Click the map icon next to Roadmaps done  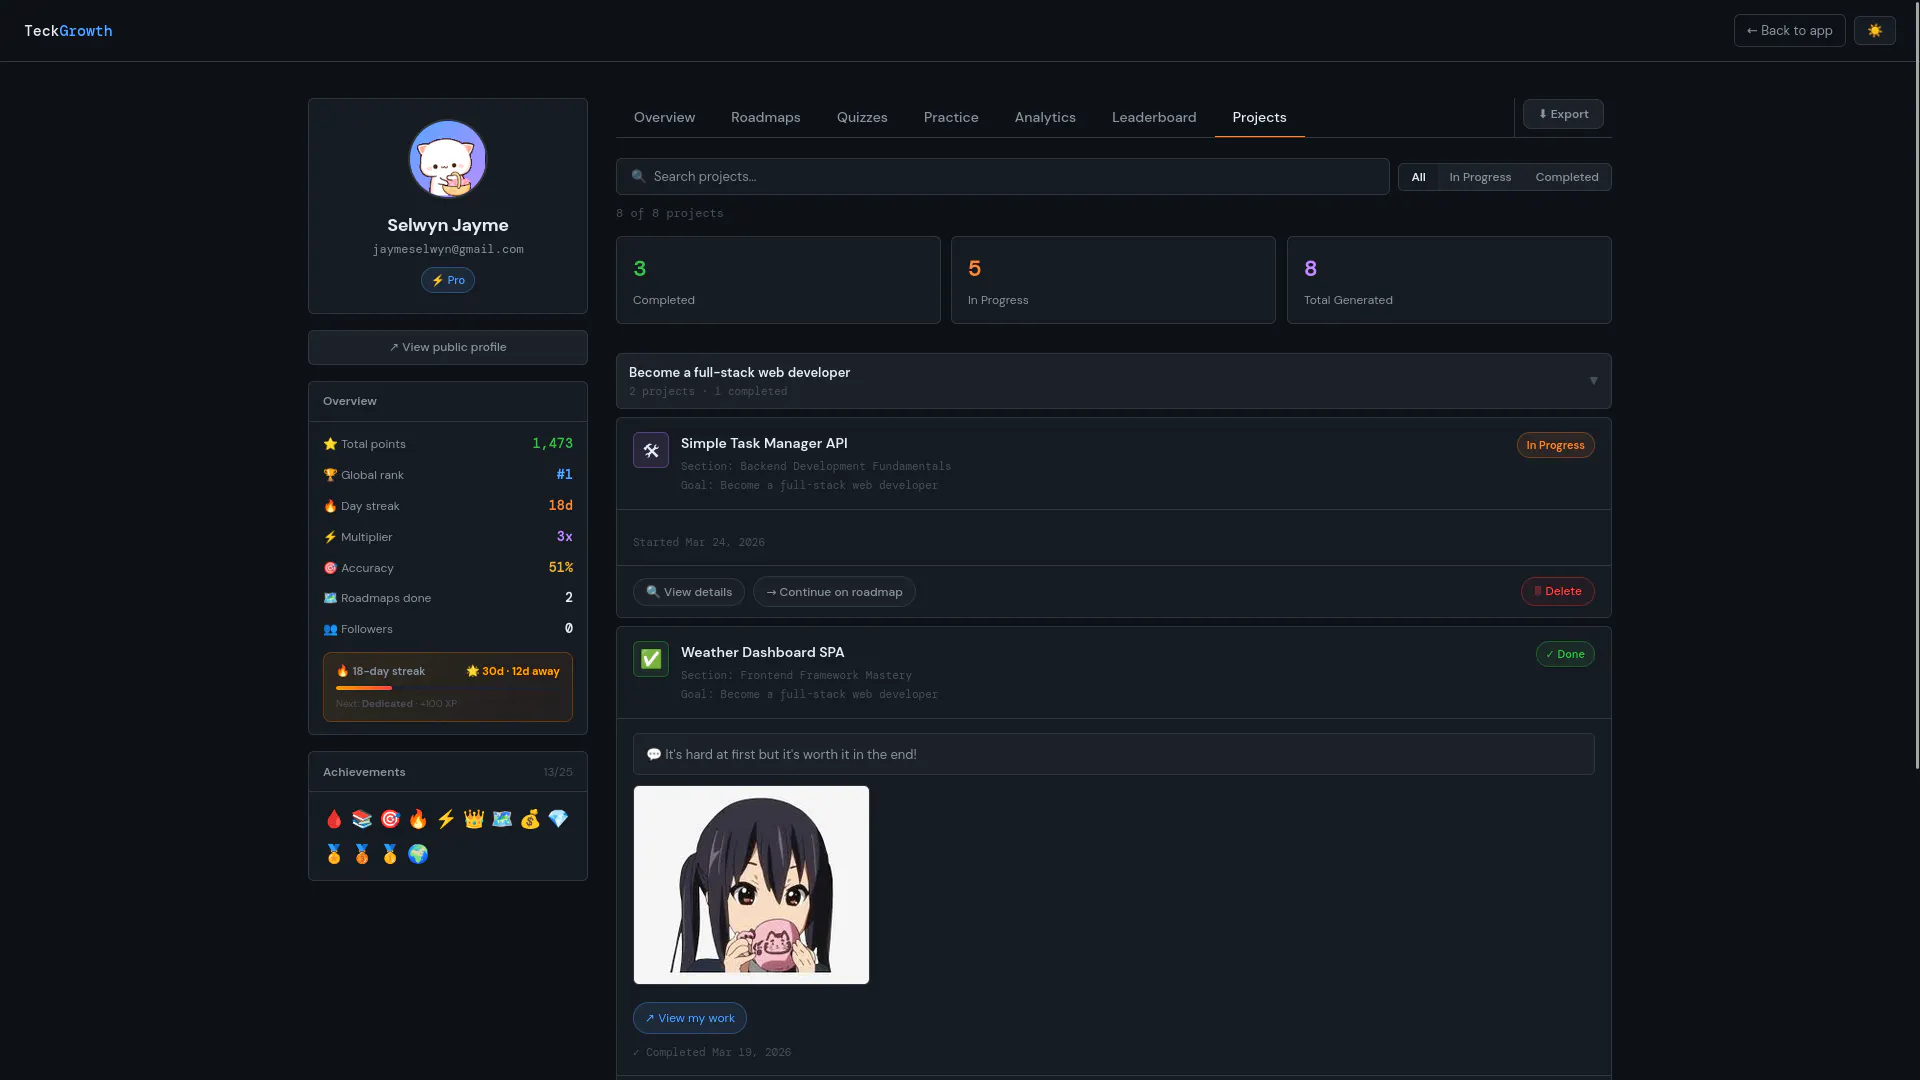(x=330, y=598)
